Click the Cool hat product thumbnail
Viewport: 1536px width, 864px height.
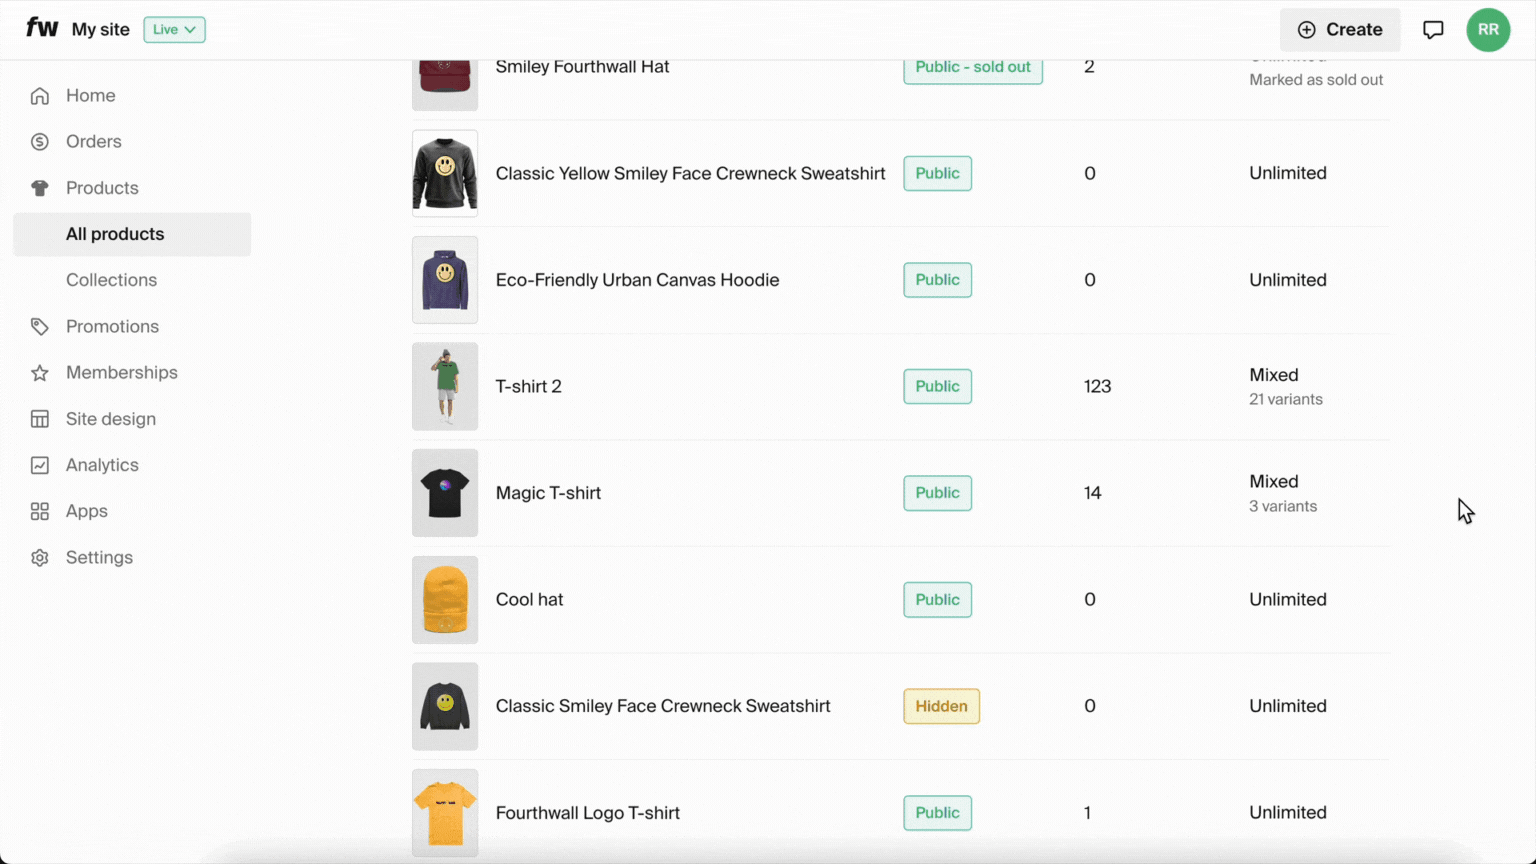click(444, 599)
